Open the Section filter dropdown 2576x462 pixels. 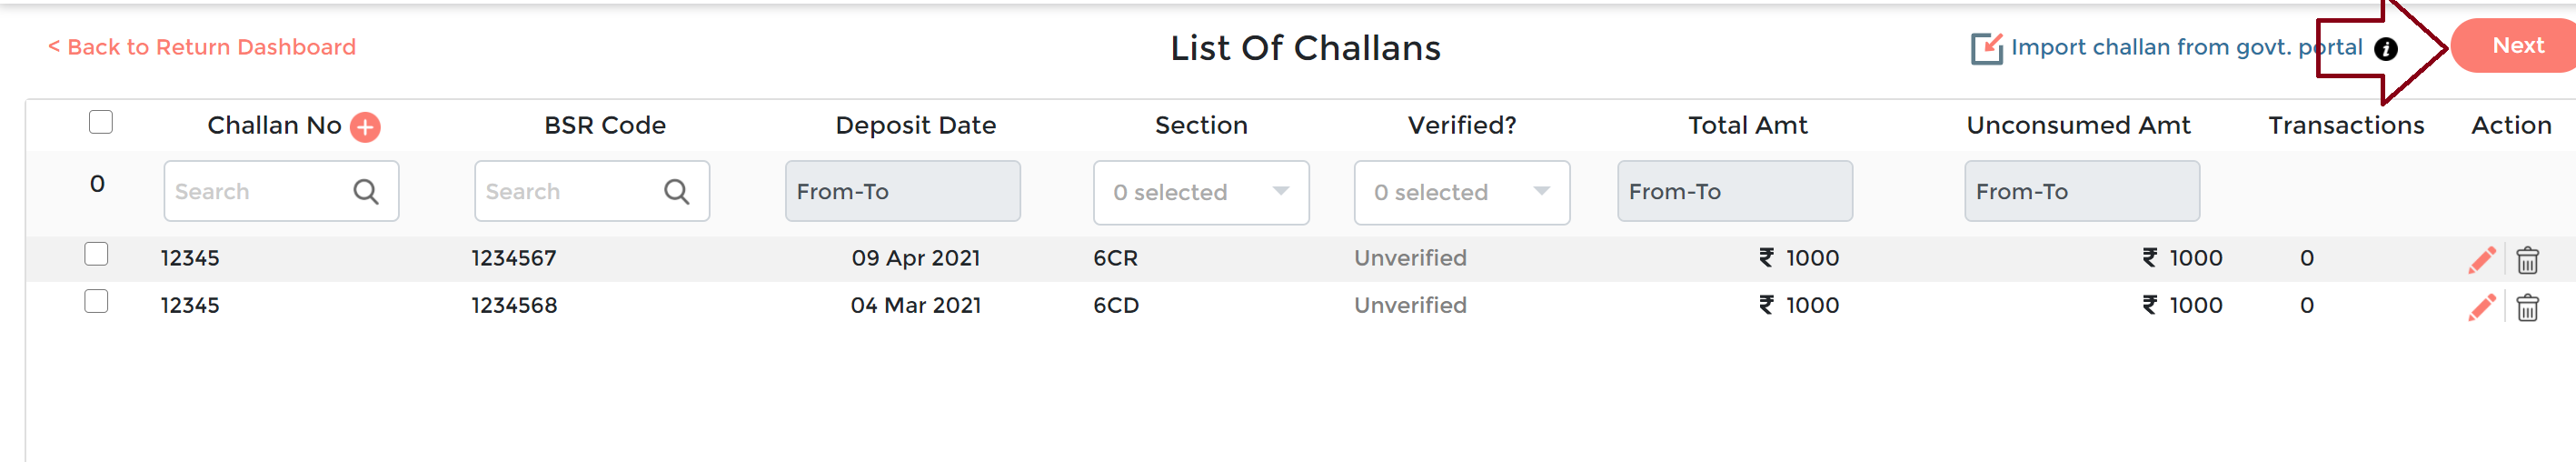tap(1200, 192)
